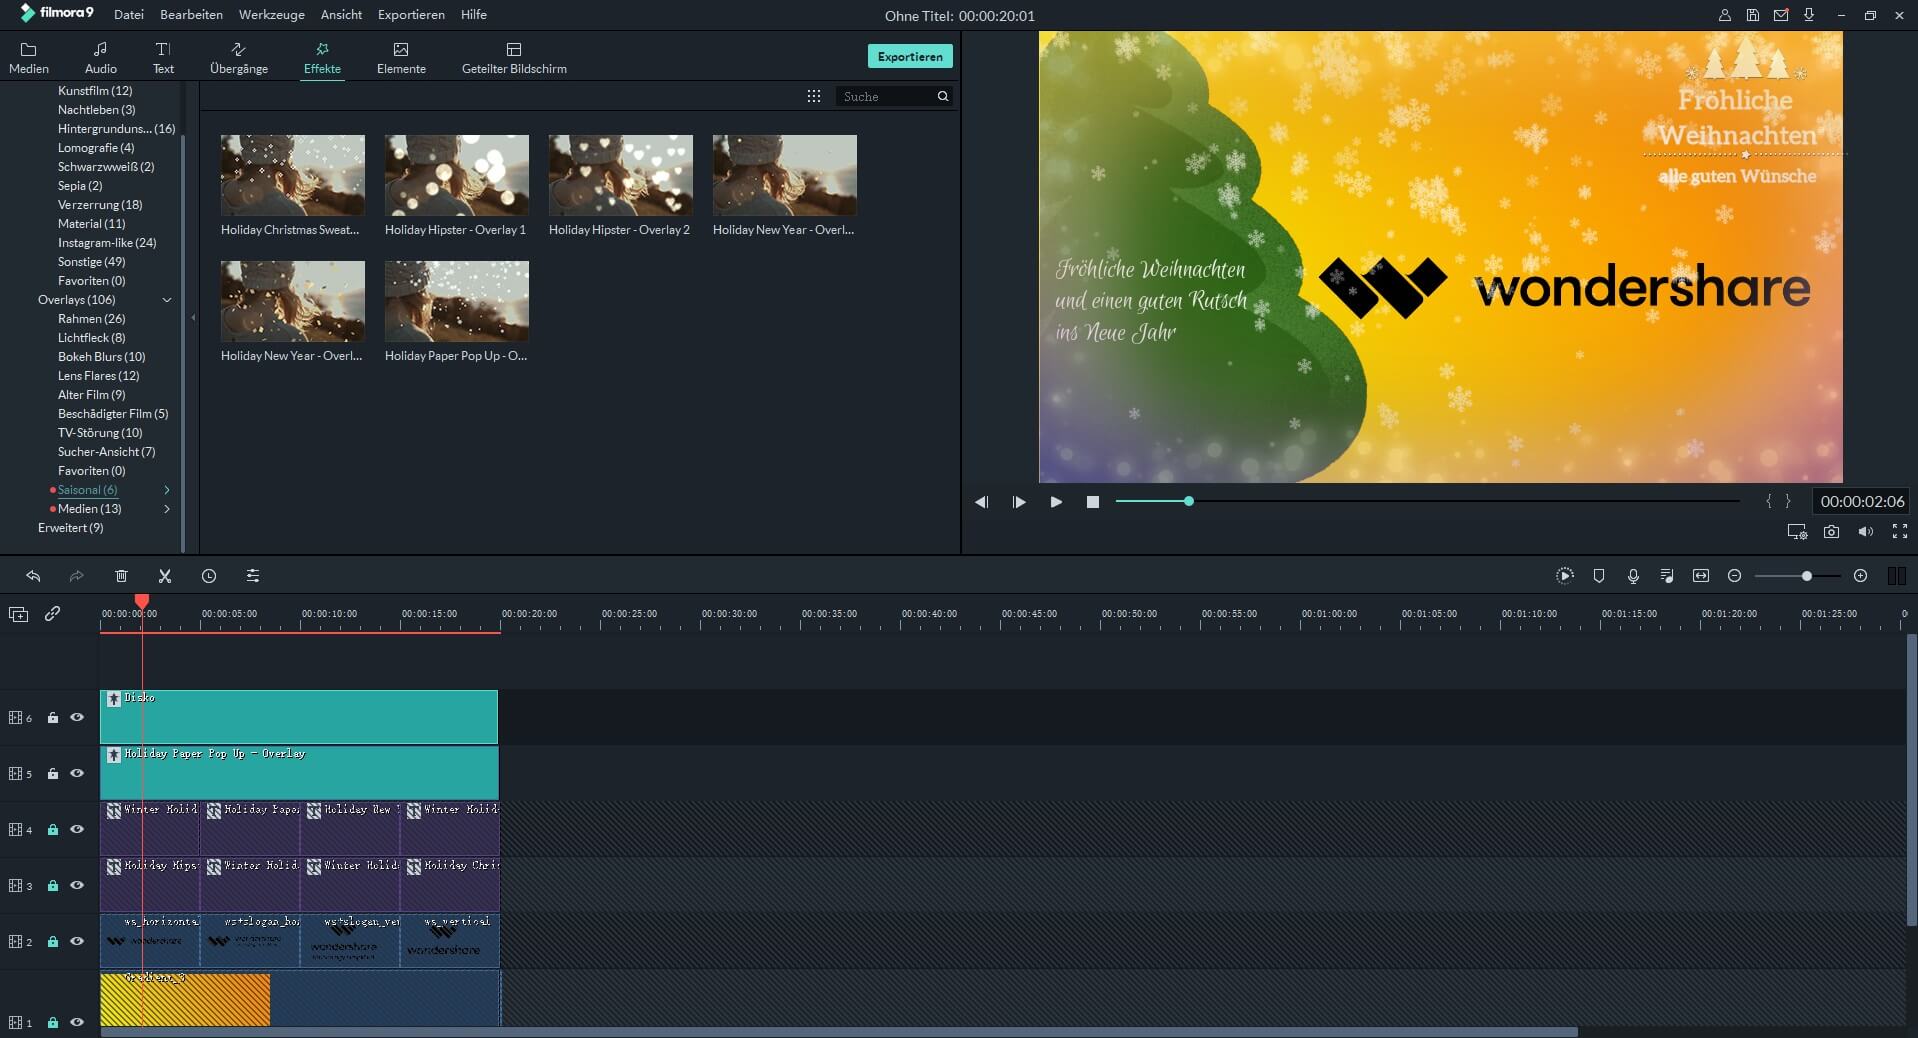Screen dimensions: 1918x1038
Task: Hide track 3 with eye icon
Action: (77, 885)
